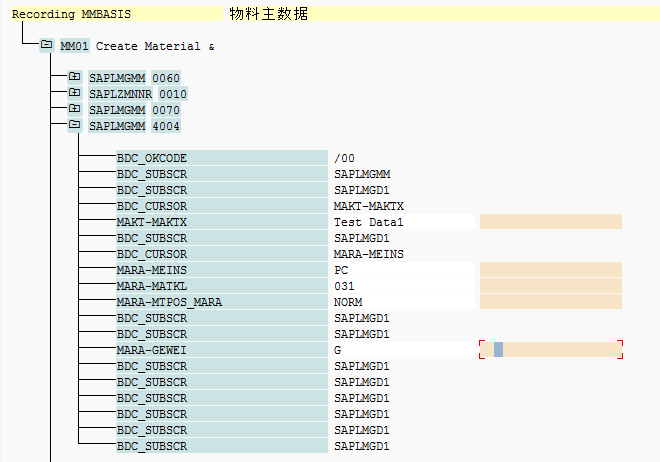660x462 pixels.
Task: Click the focused orange field beside G
Action: tap(551, 350)
